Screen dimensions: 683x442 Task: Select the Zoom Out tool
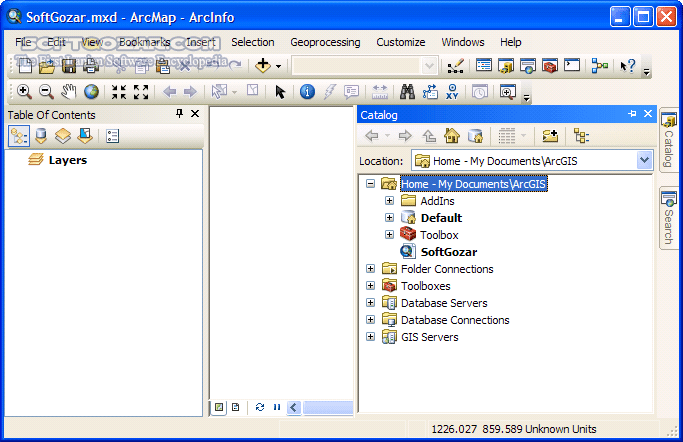[46, 92]
